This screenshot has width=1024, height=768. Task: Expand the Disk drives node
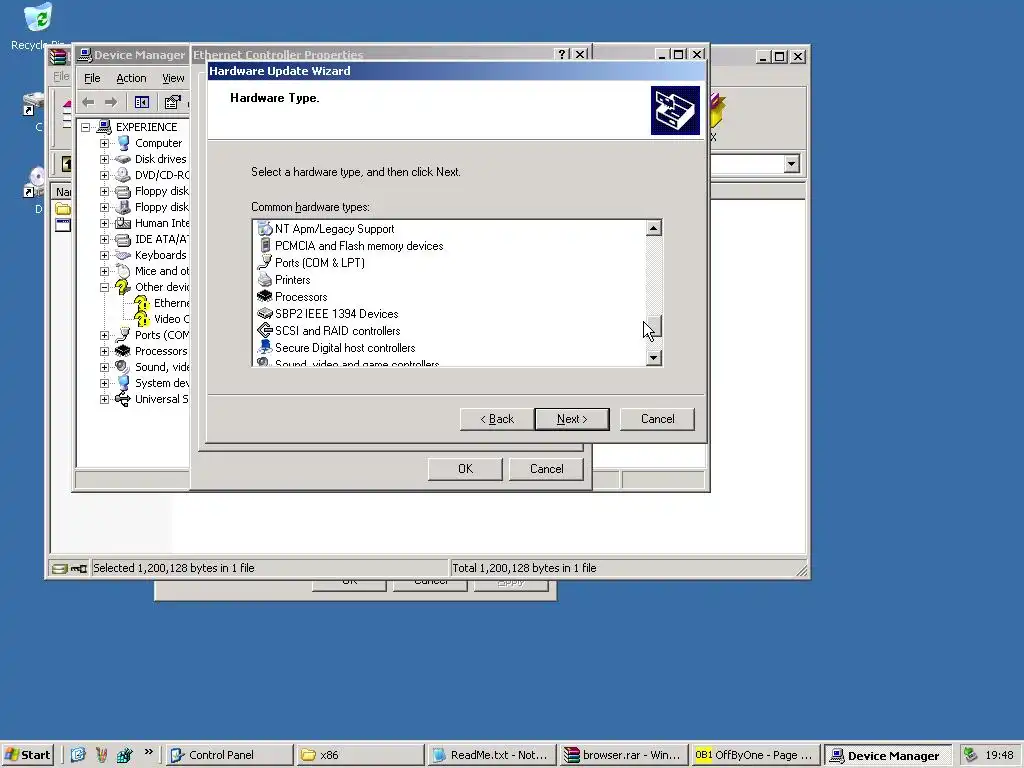tap(104, 159)
